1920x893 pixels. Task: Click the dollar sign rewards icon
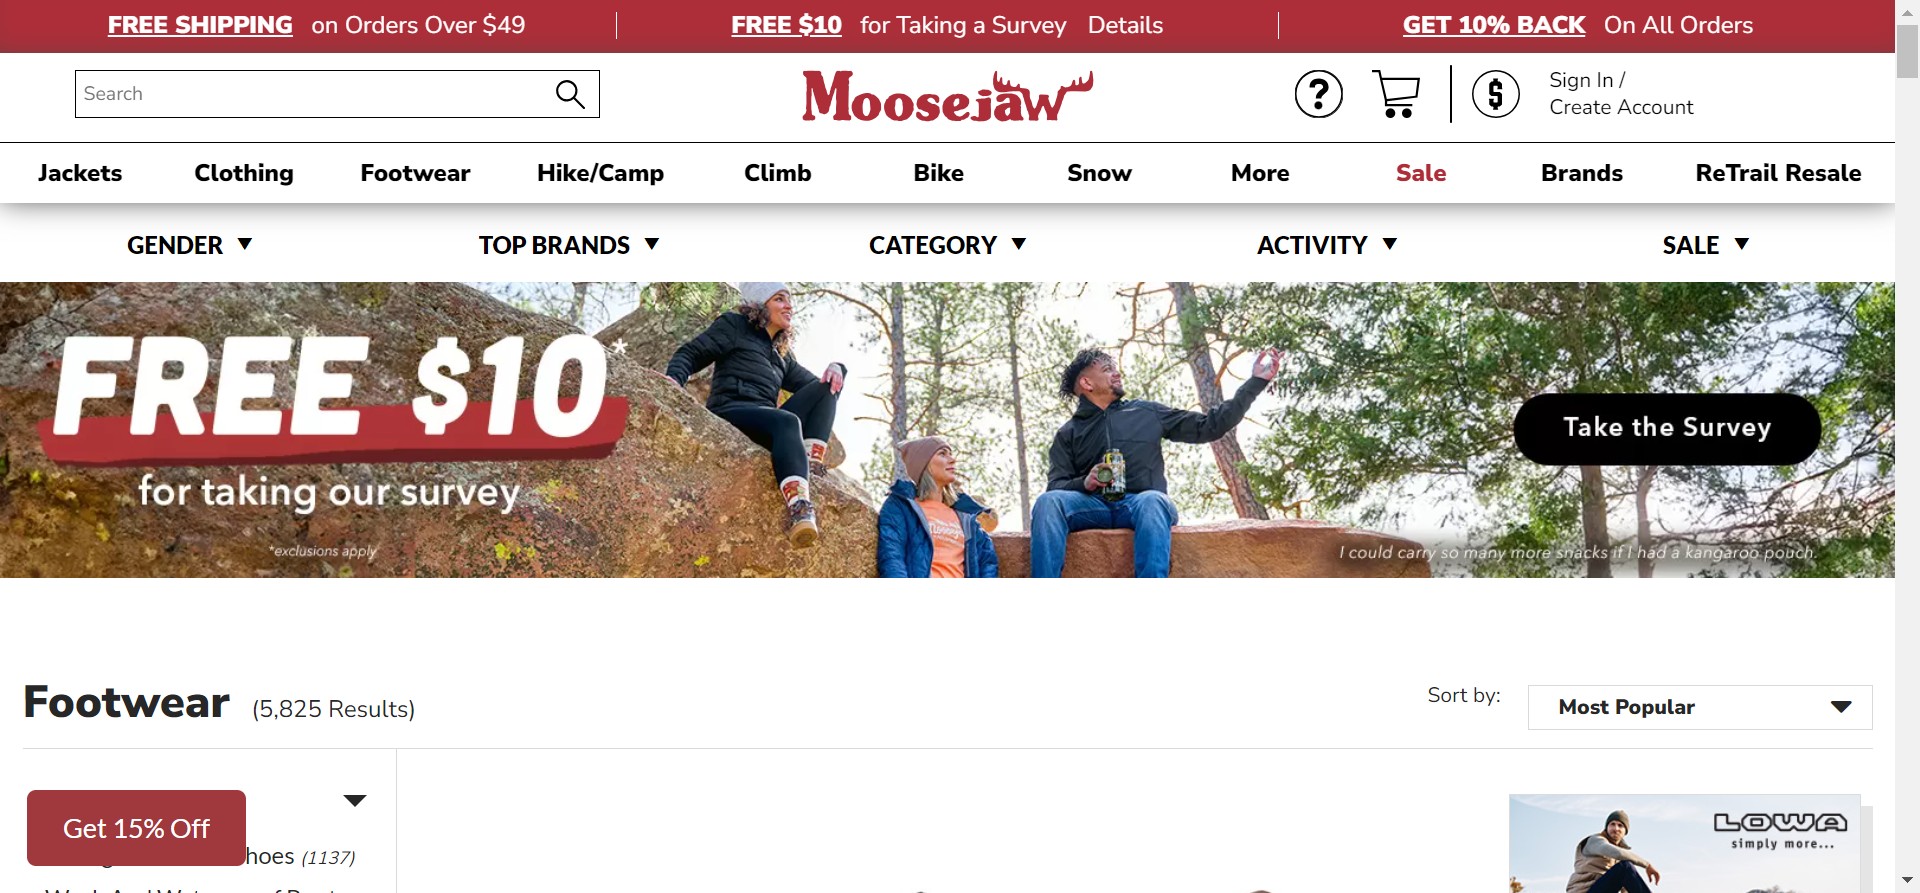point(1496,95)
